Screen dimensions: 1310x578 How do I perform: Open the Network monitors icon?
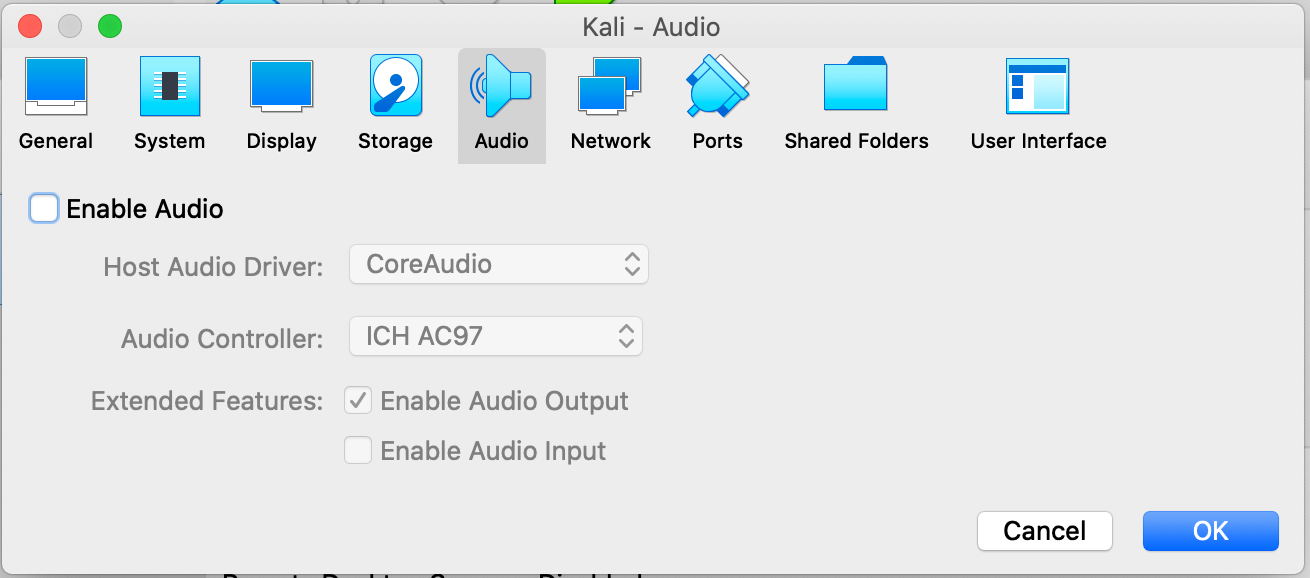[x=610, y=87]
